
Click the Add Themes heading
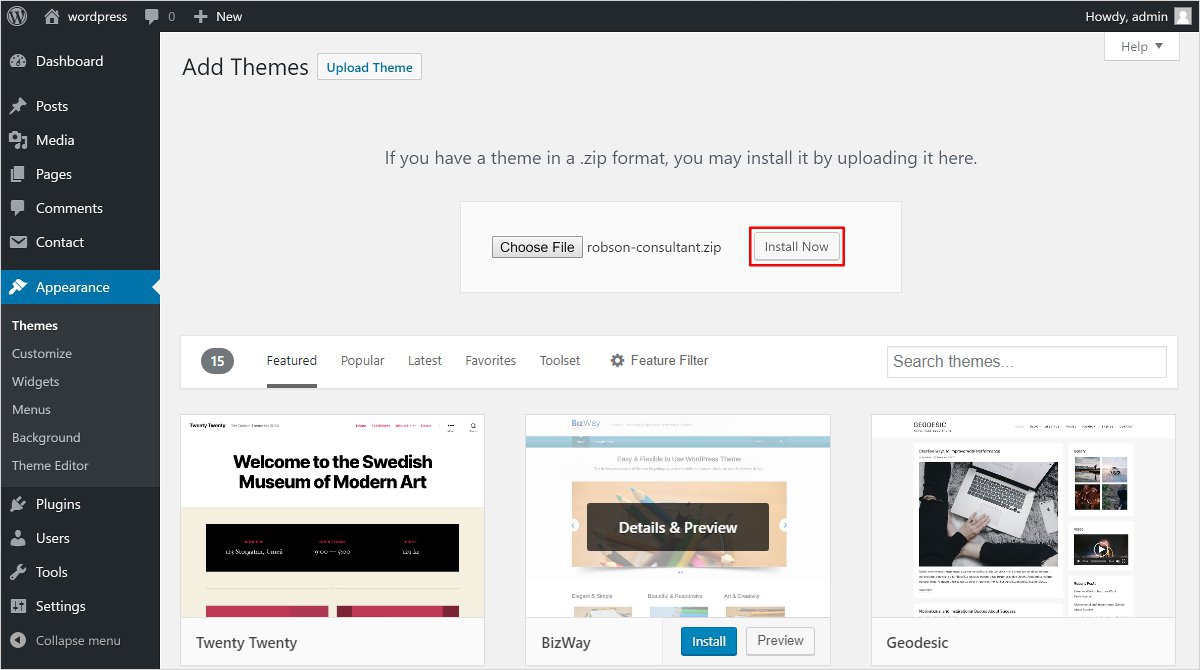[245, 67]
